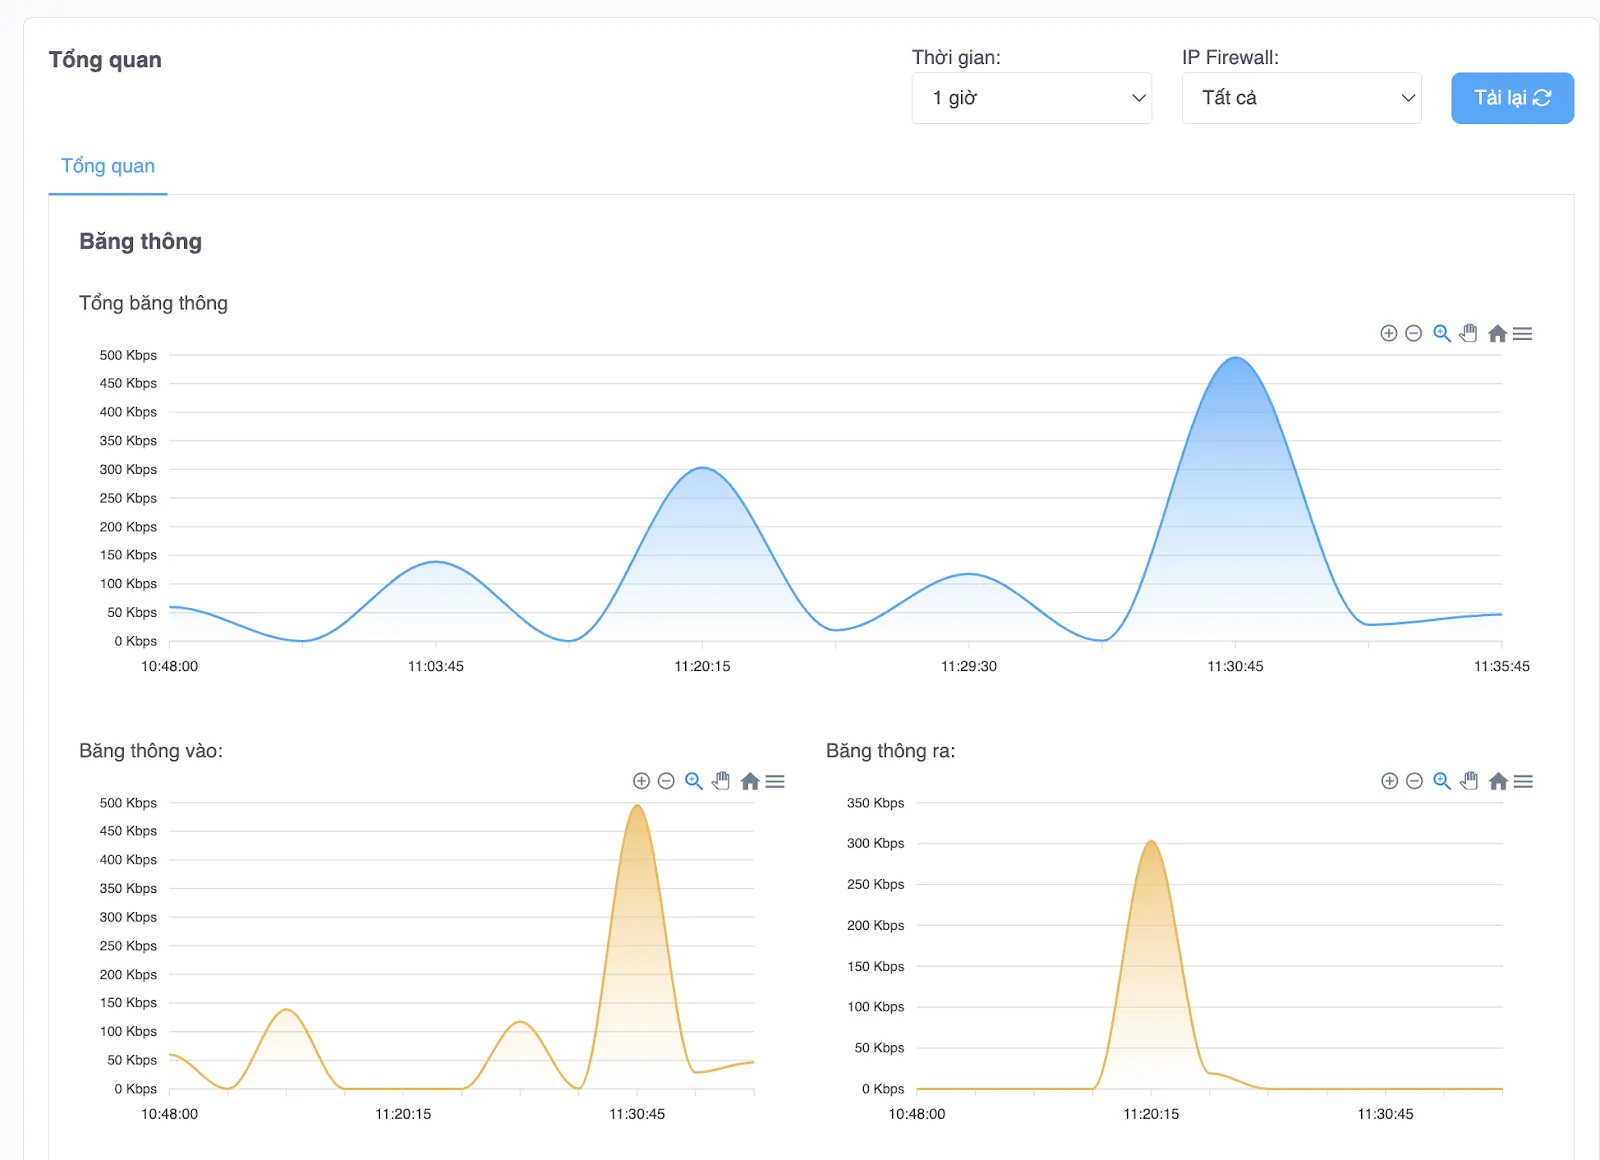Open the Tổng băng thông chart export menu
Viewport: 1600px width, 1160px height.
coord(1522,334)
